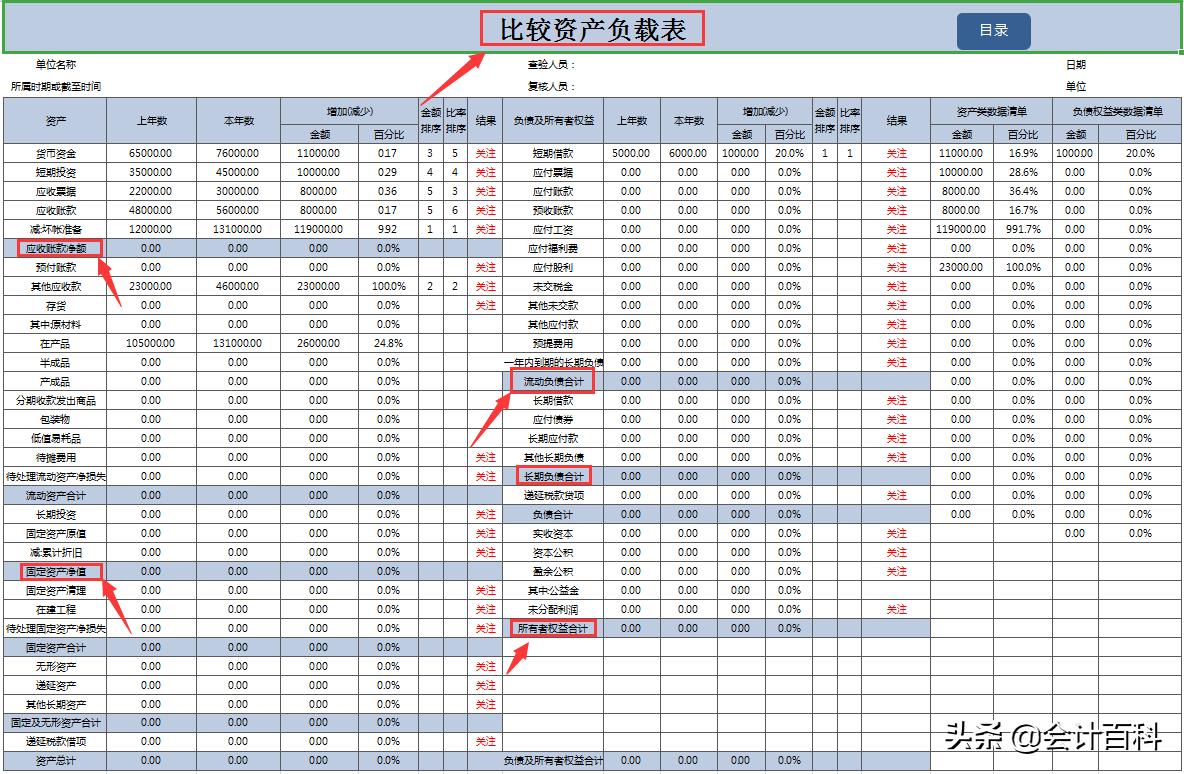1184x774 pixels.
Task: Select the 资产 column header
Action: (57, 120)
